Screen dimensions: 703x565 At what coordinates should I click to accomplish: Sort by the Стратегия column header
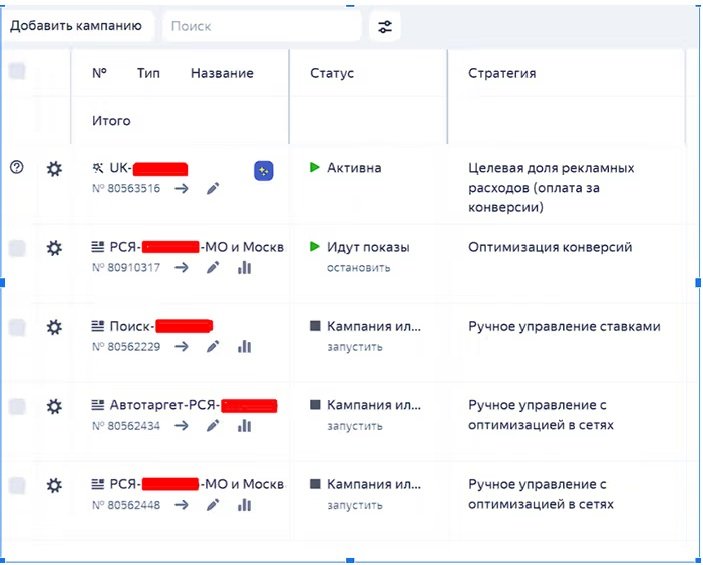(502, 73)
